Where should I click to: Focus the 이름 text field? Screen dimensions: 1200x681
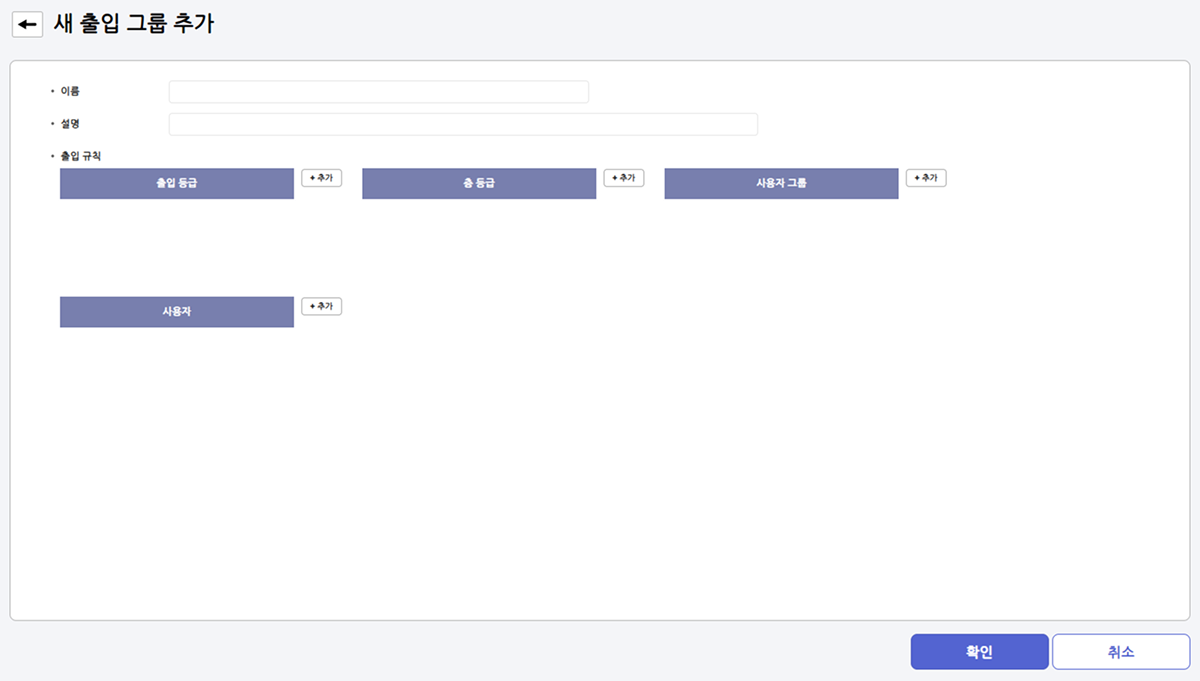pos(378,92)
